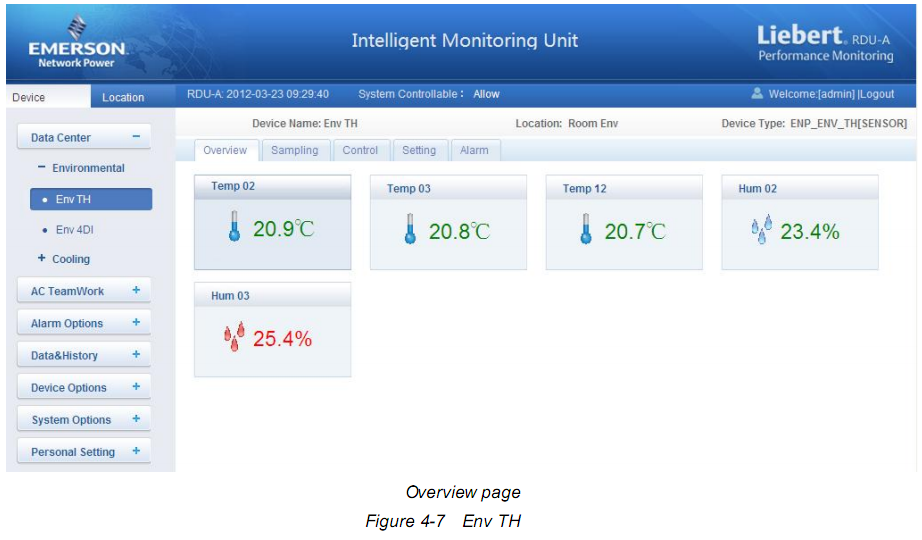The width and height of the screenshot is (922, 540).
Task: Switch to the Location tab
Action: click(x=123, y=98)
